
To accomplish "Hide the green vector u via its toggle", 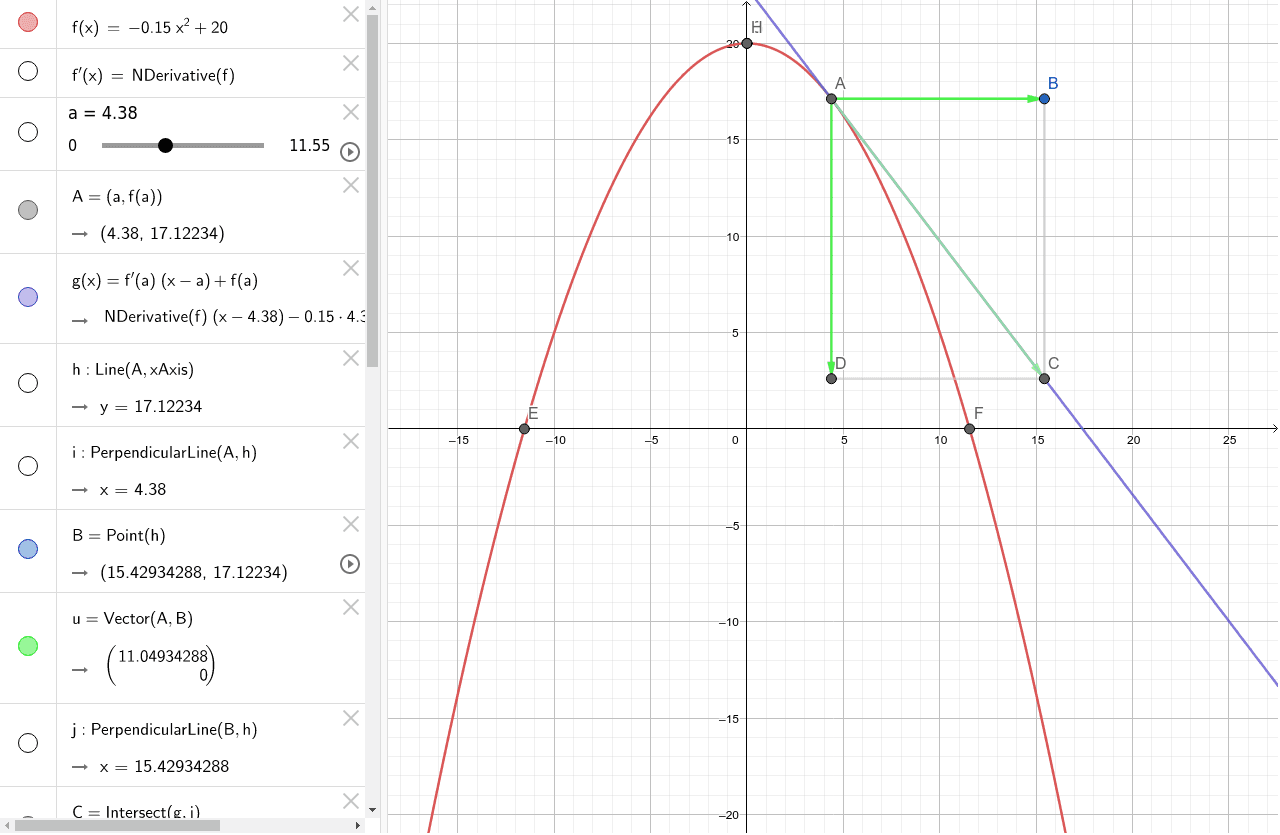I will 27,646.
